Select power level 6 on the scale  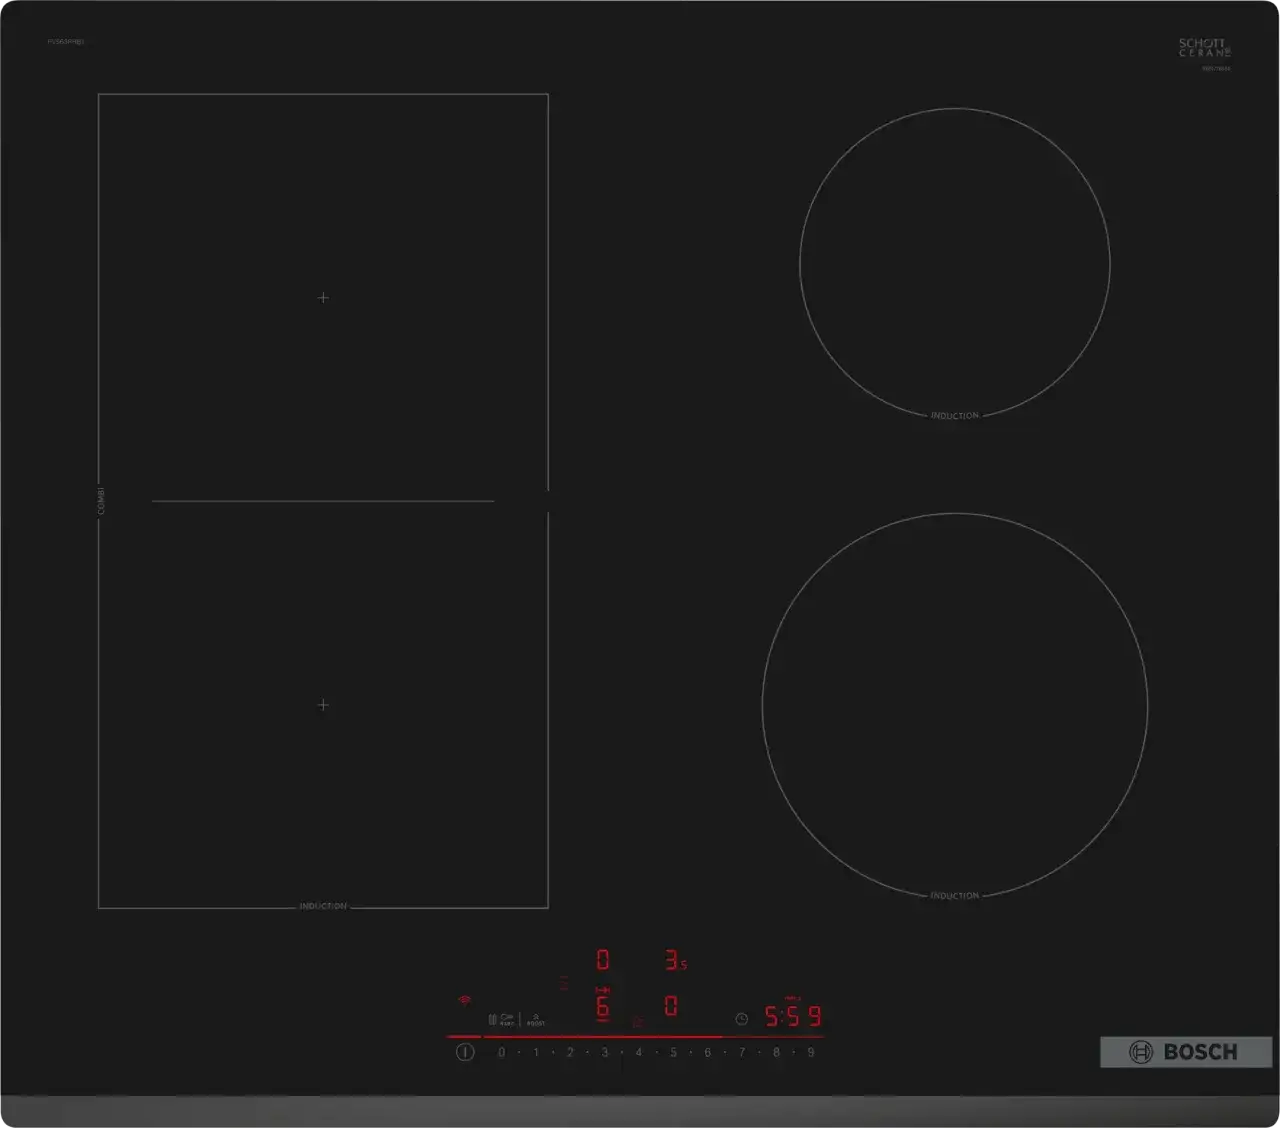707,1052
